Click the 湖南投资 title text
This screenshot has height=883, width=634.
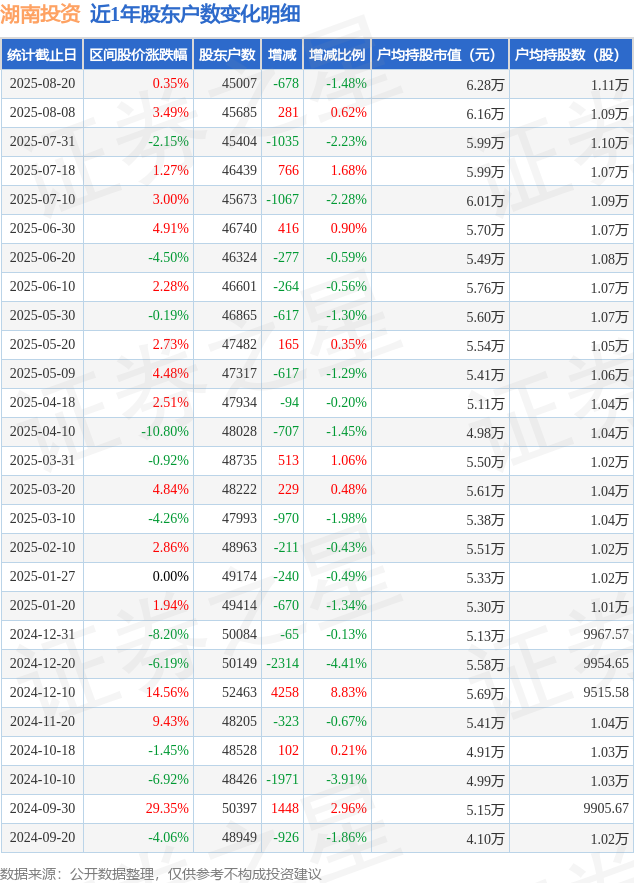coord(40,14)
